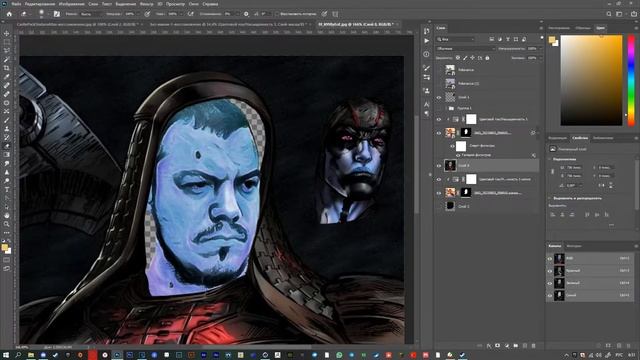Switch to the Свойства panel tab
Viewport: 640px width, 360px height.
pos(580,138)
